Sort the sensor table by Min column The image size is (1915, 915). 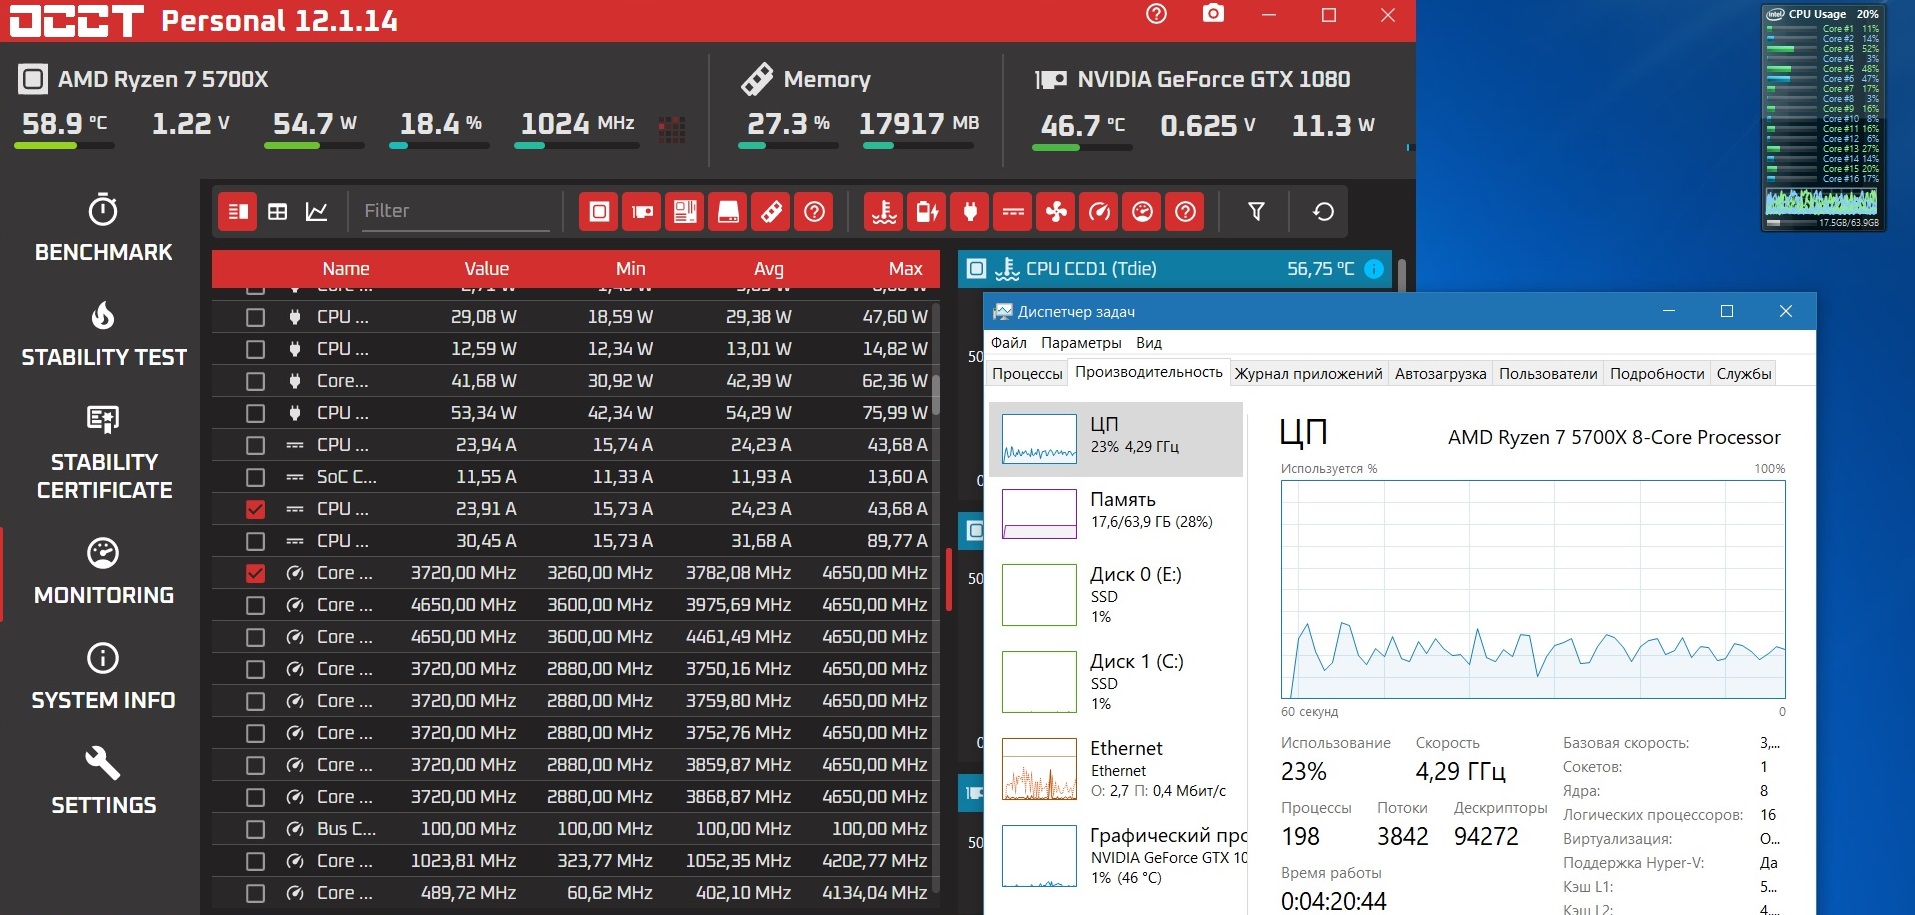(x=630, y=269)
